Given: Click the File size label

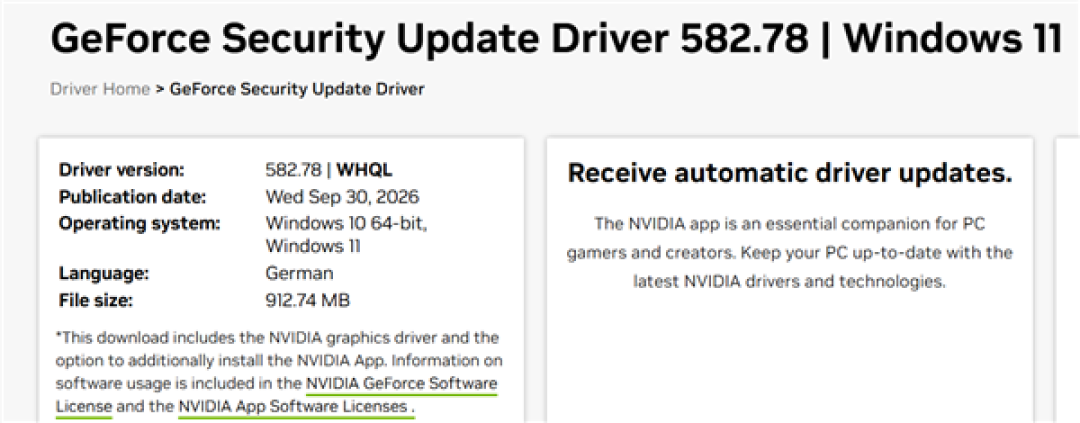Looking at the screenshot, I should click(x=96, y=300).
